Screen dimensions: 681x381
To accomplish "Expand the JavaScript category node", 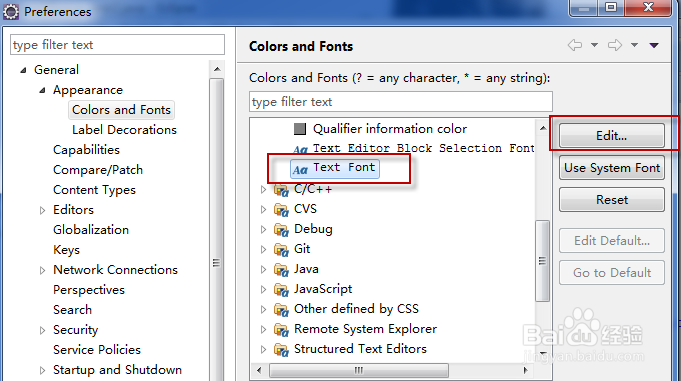I will (263, 289).
